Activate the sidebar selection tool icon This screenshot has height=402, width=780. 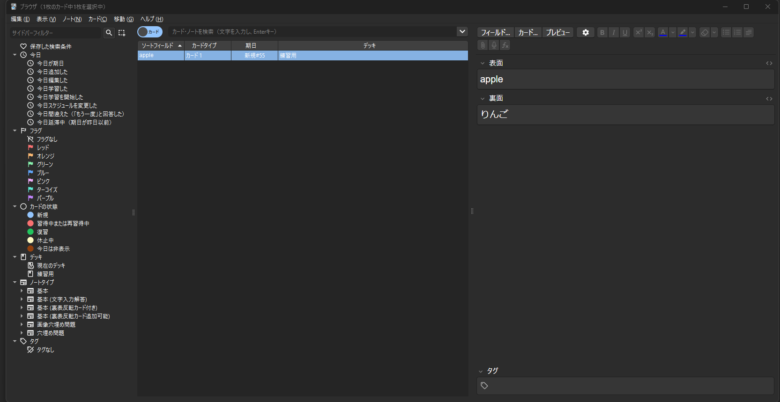(122, 32)
